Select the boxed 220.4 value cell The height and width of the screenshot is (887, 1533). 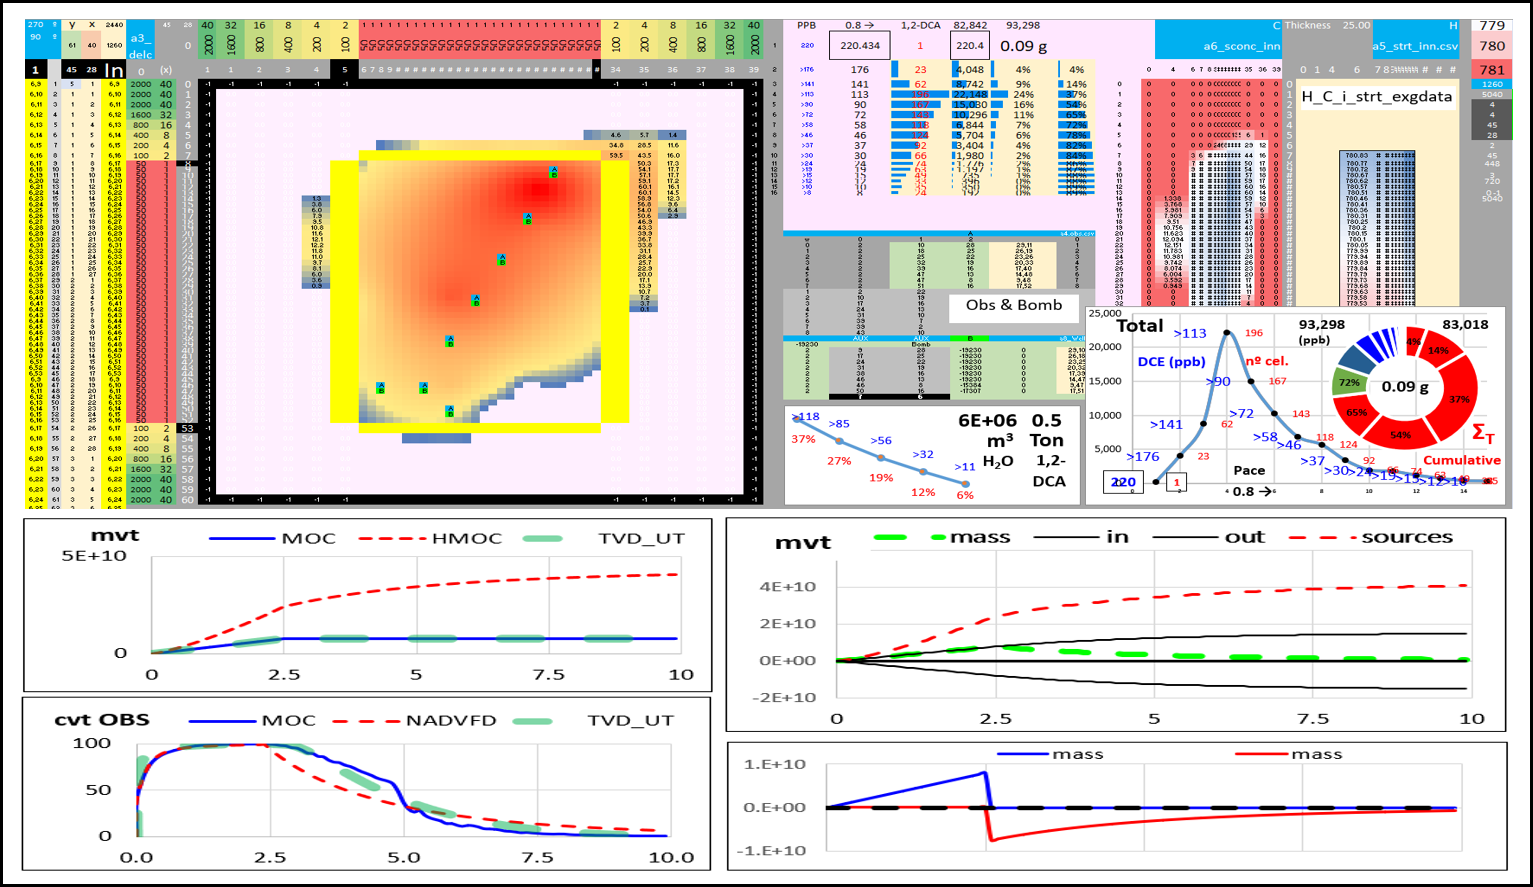point(970,45)
